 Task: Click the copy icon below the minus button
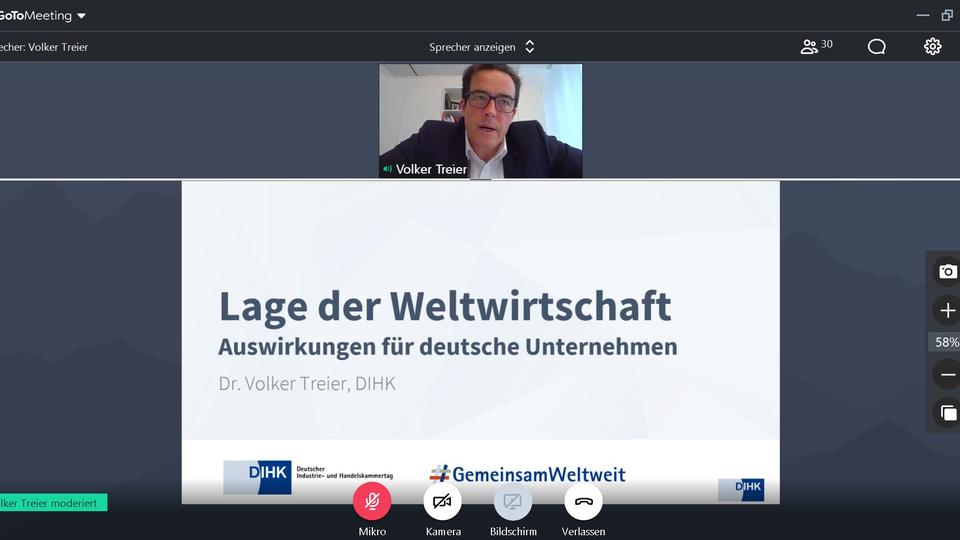tap(947, 413)
